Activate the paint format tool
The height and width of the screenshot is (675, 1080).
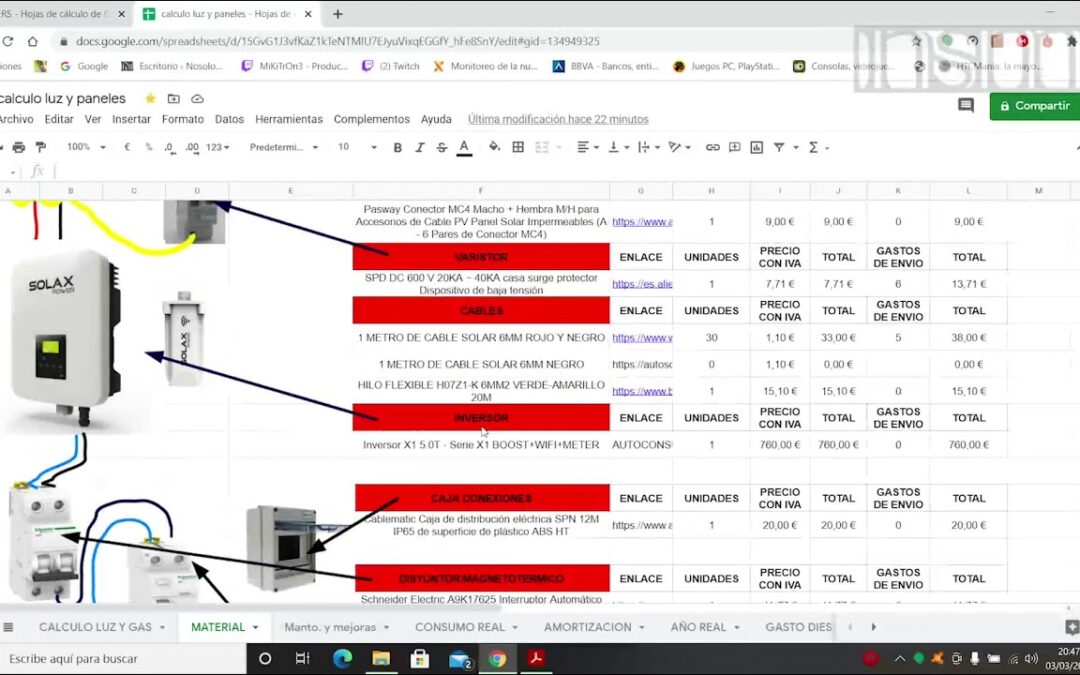click(x=41, y=147)
